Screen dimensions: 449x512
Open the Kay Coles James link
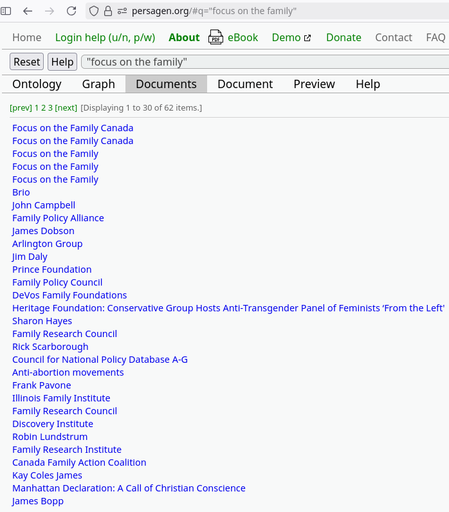pos(47,476)
